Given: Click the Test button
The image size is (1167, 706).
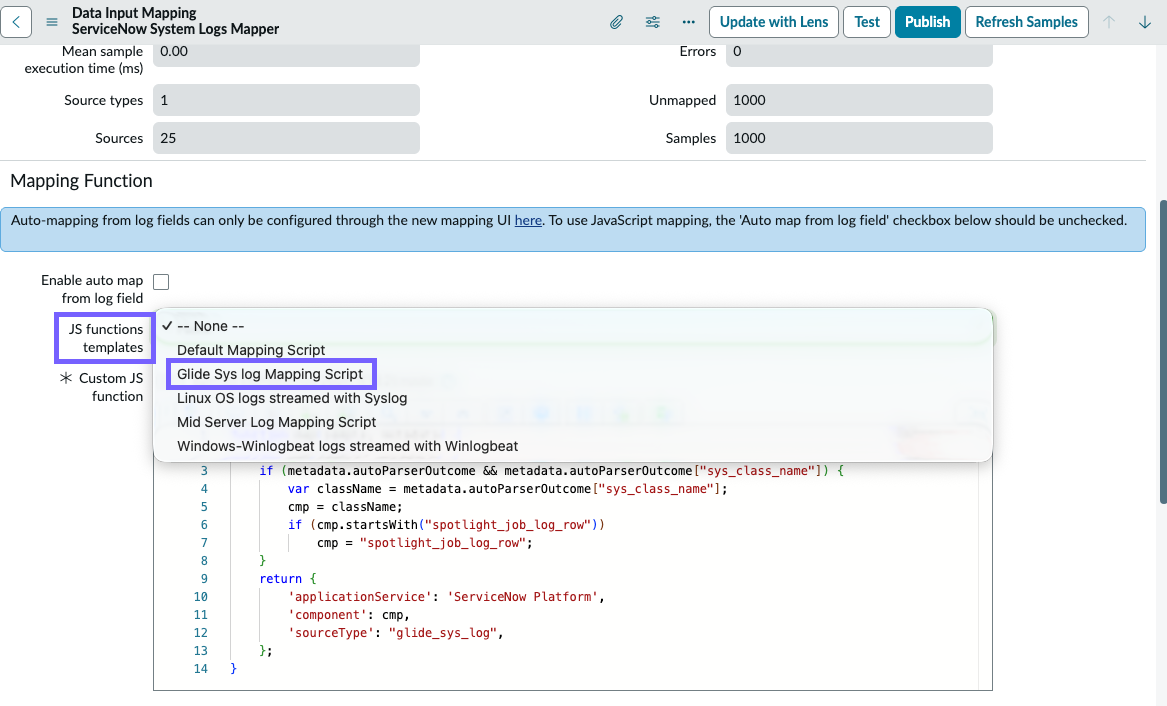Looking at the screenshot, I should click(866, 22).
